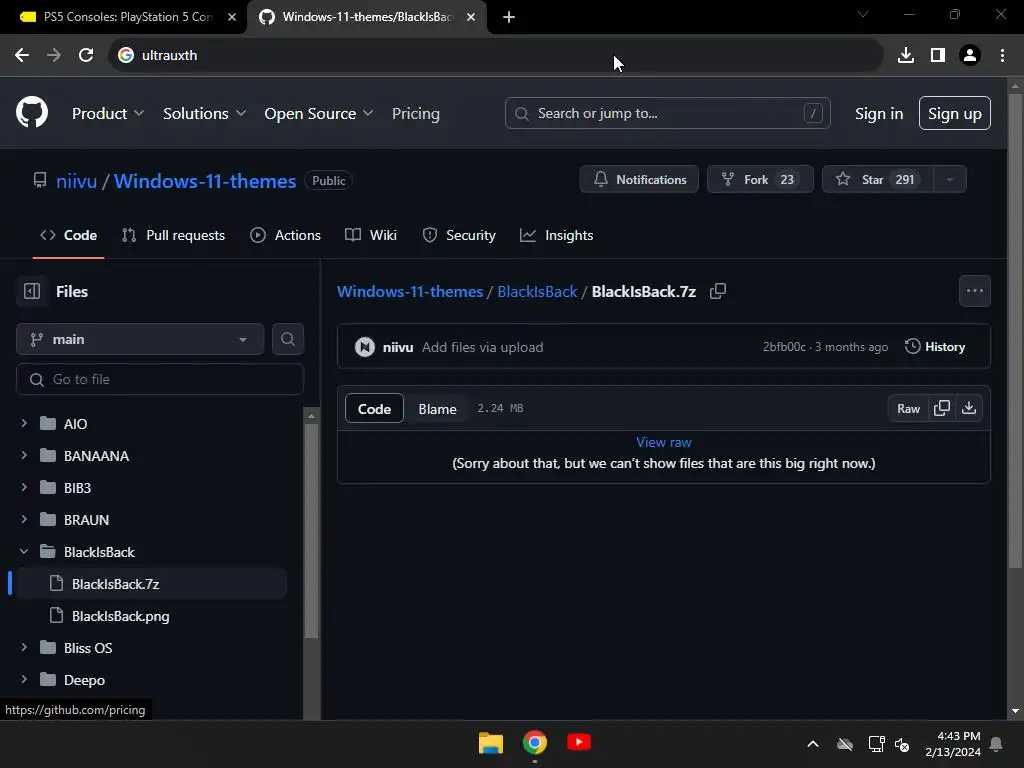Fork the repository
The width and height of the screenshot is (1024, 768).
pyautogui.click(x=760, y=180)
